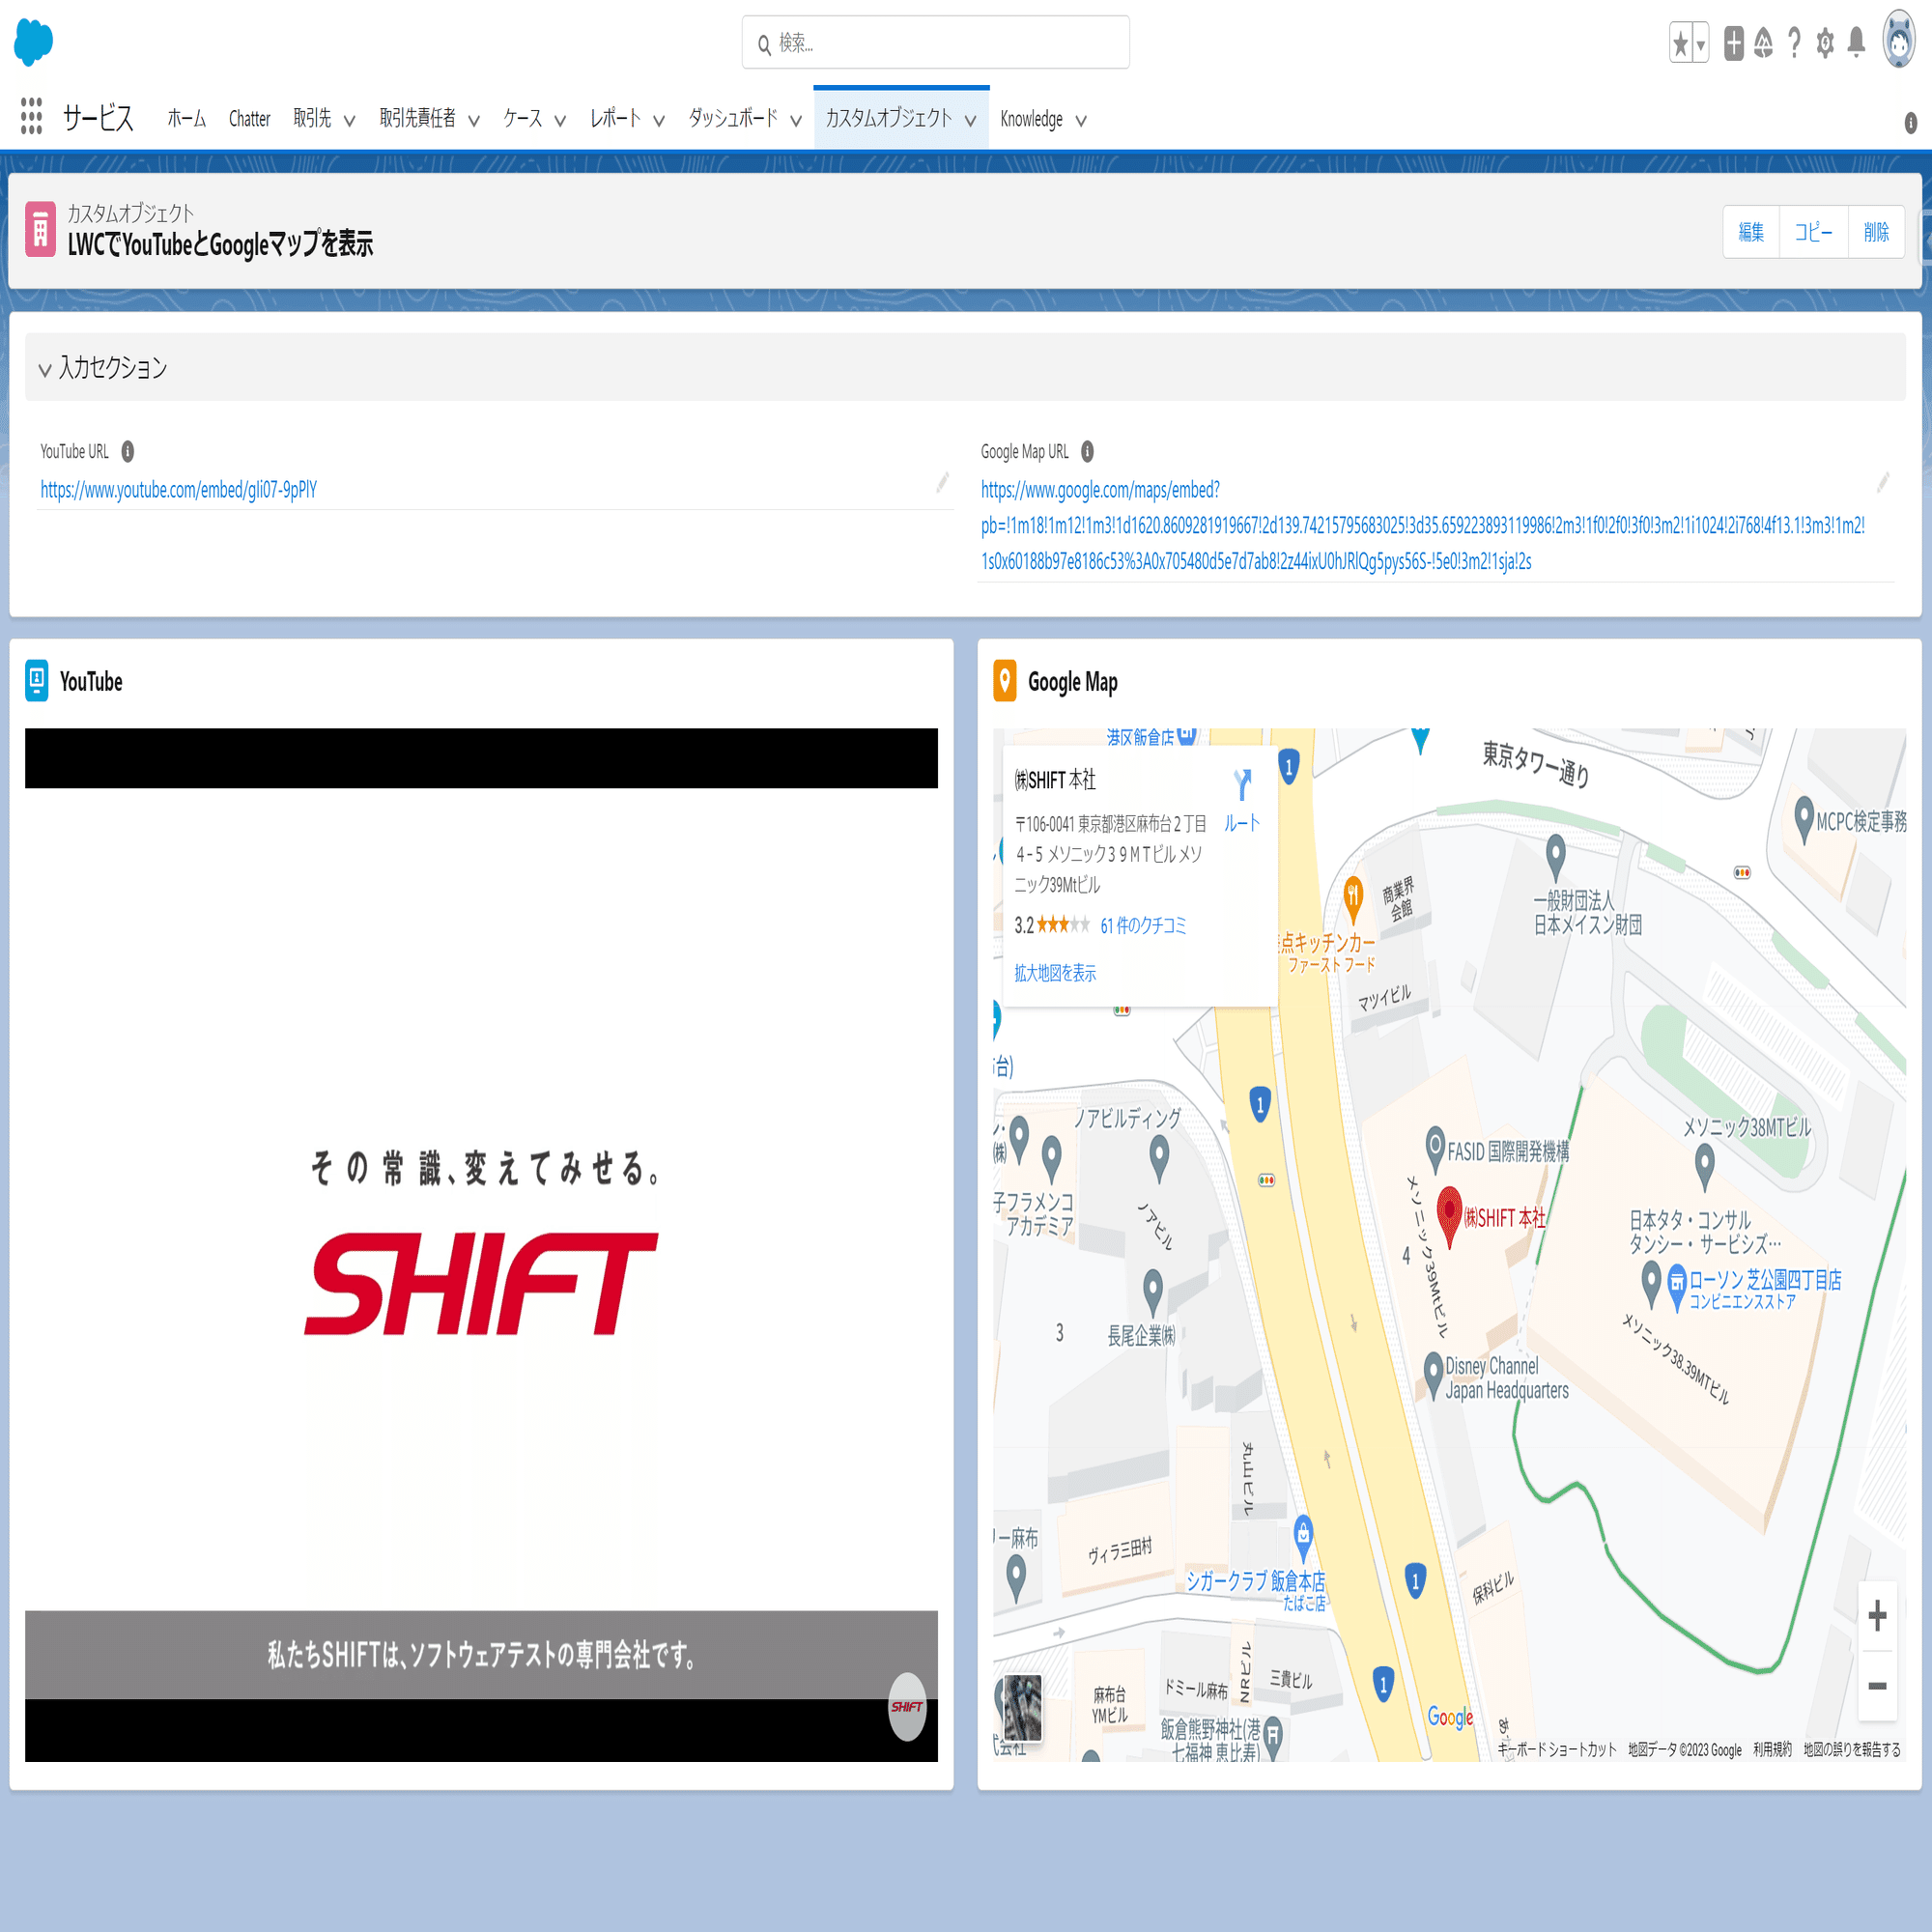Viewport: 1932px width, 1932px height.
Task: Zoom out the map with minus
Action: [1877, 1686]
